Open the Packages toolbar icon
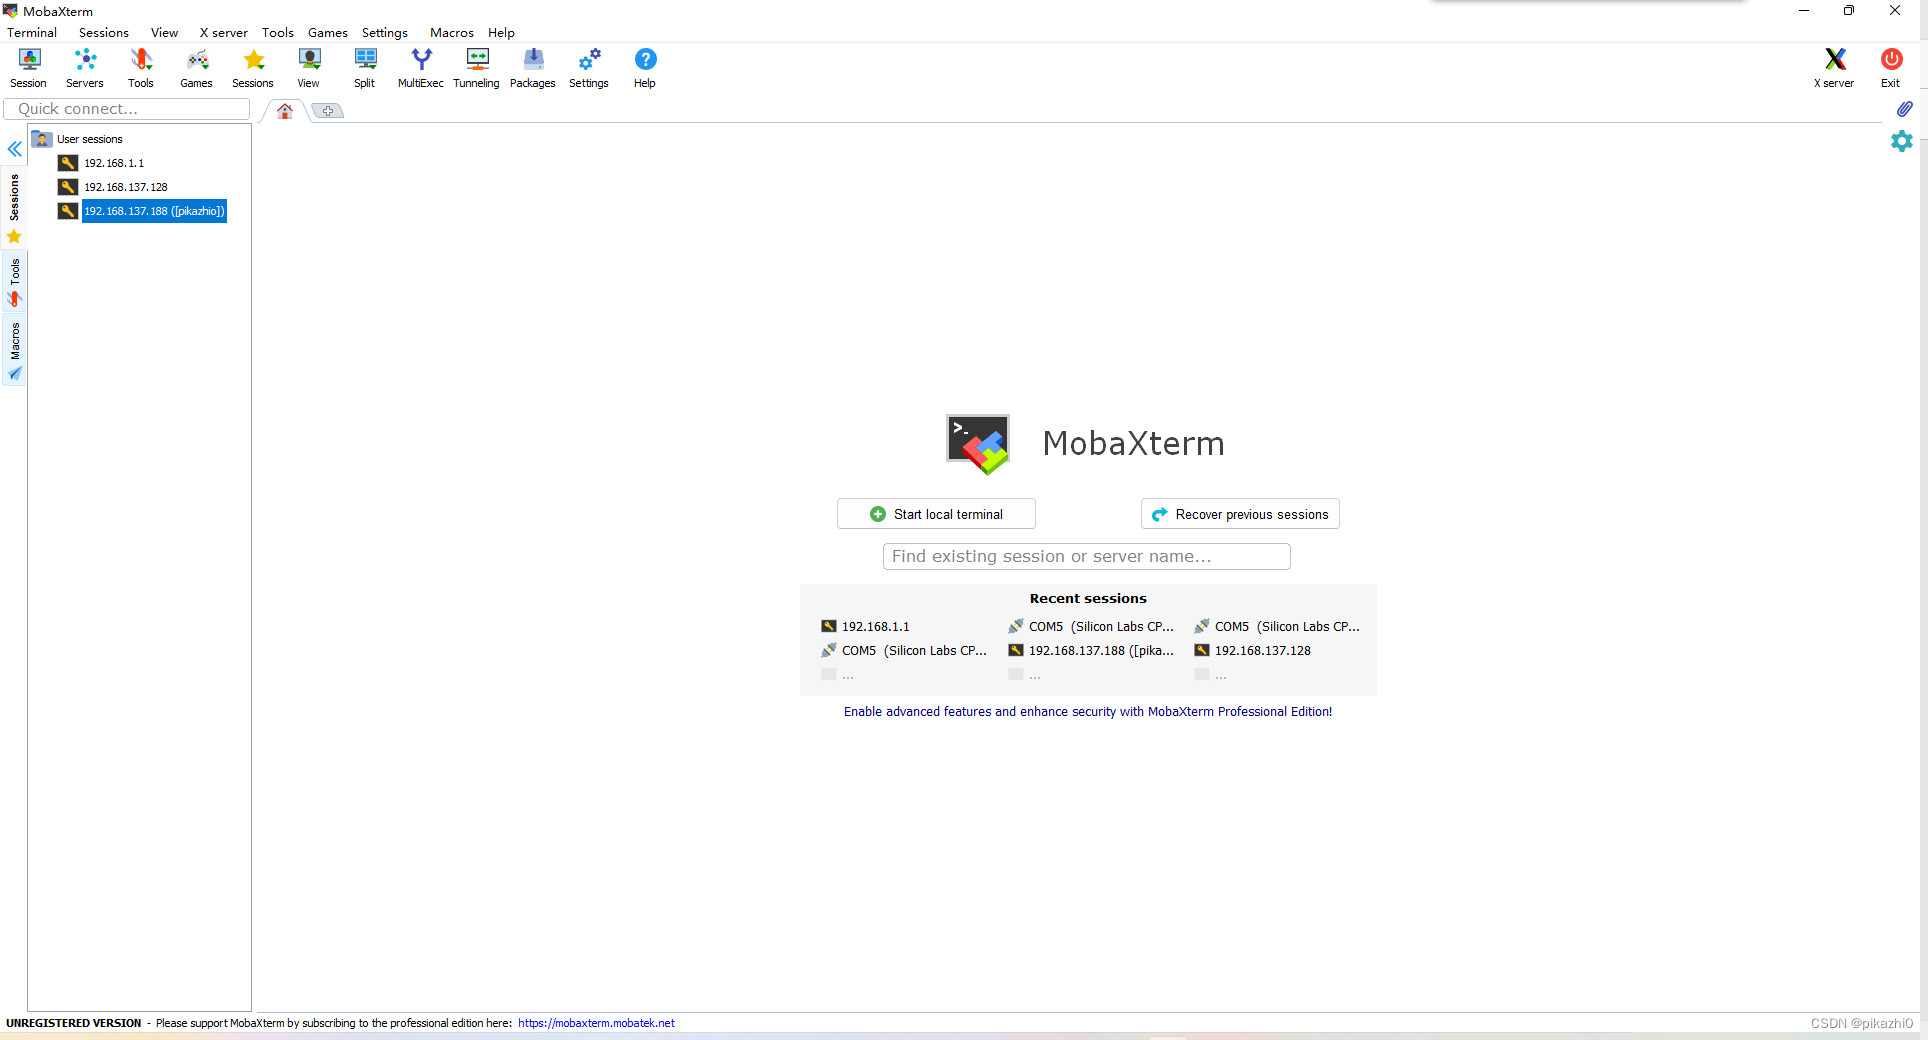Viewport: 1928px width, 1040px height. point(533,68)
